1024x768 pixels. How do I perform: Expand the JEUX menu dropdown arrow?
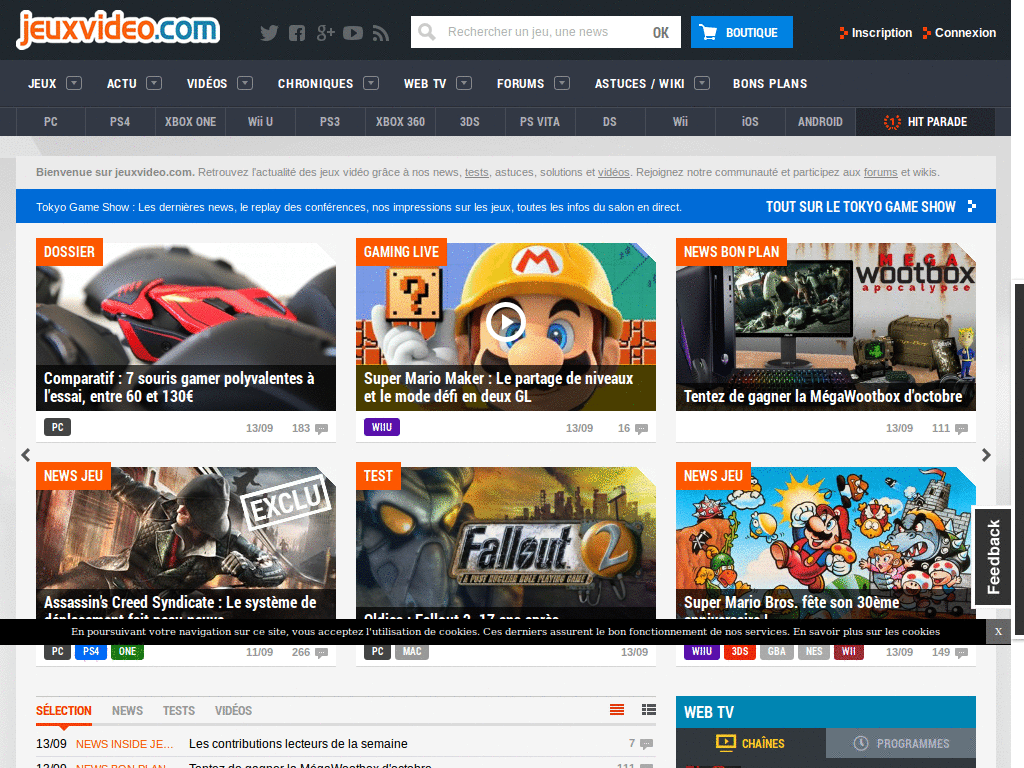74,83
